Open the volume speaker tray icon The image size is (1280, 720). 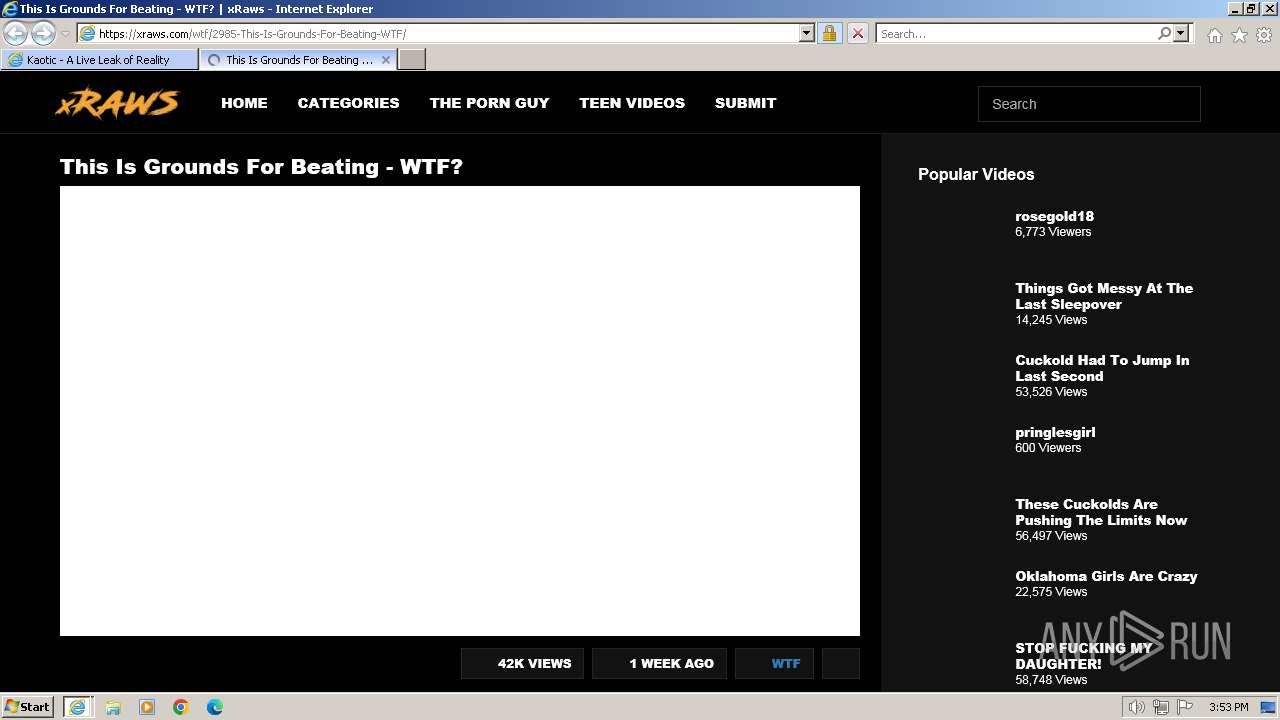pos(1137,707)
